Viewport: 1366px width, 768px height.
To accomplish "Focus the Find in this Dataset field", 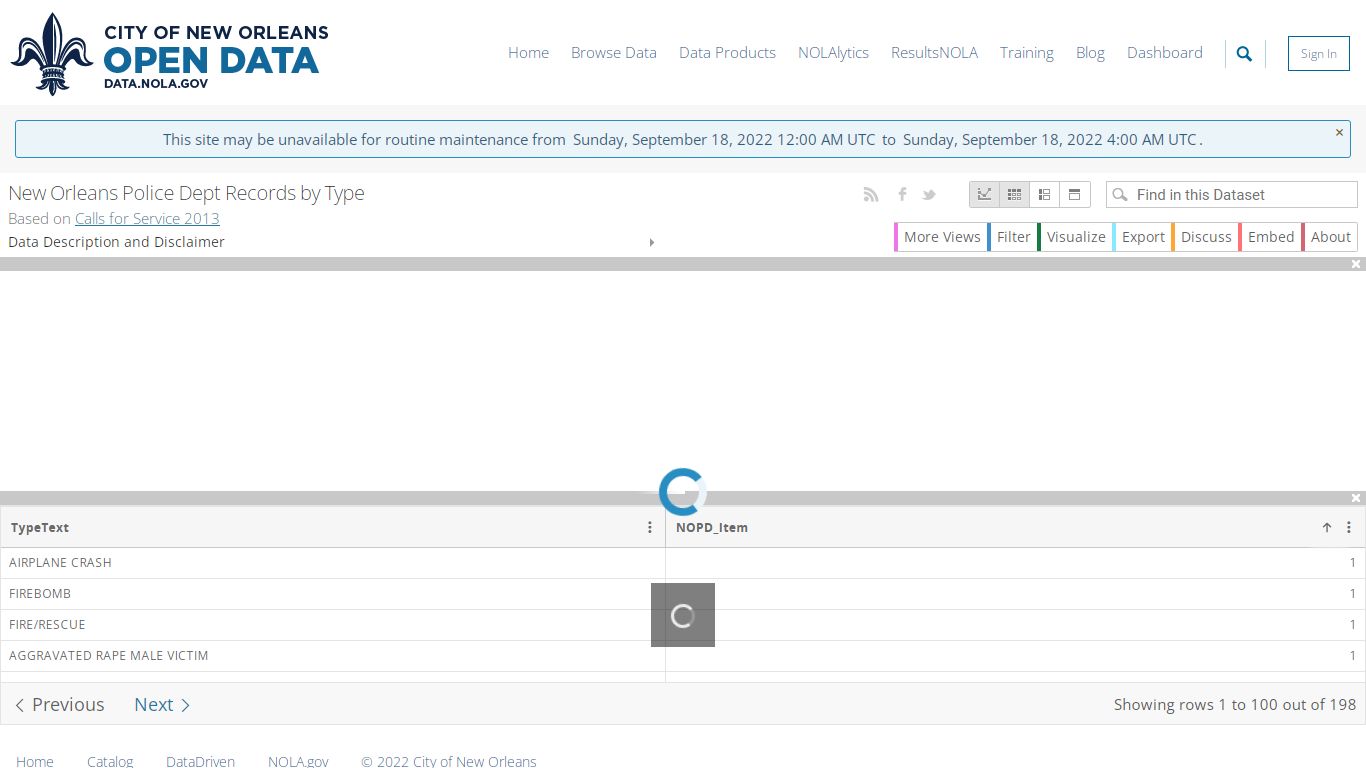I will coord(1232,195).
